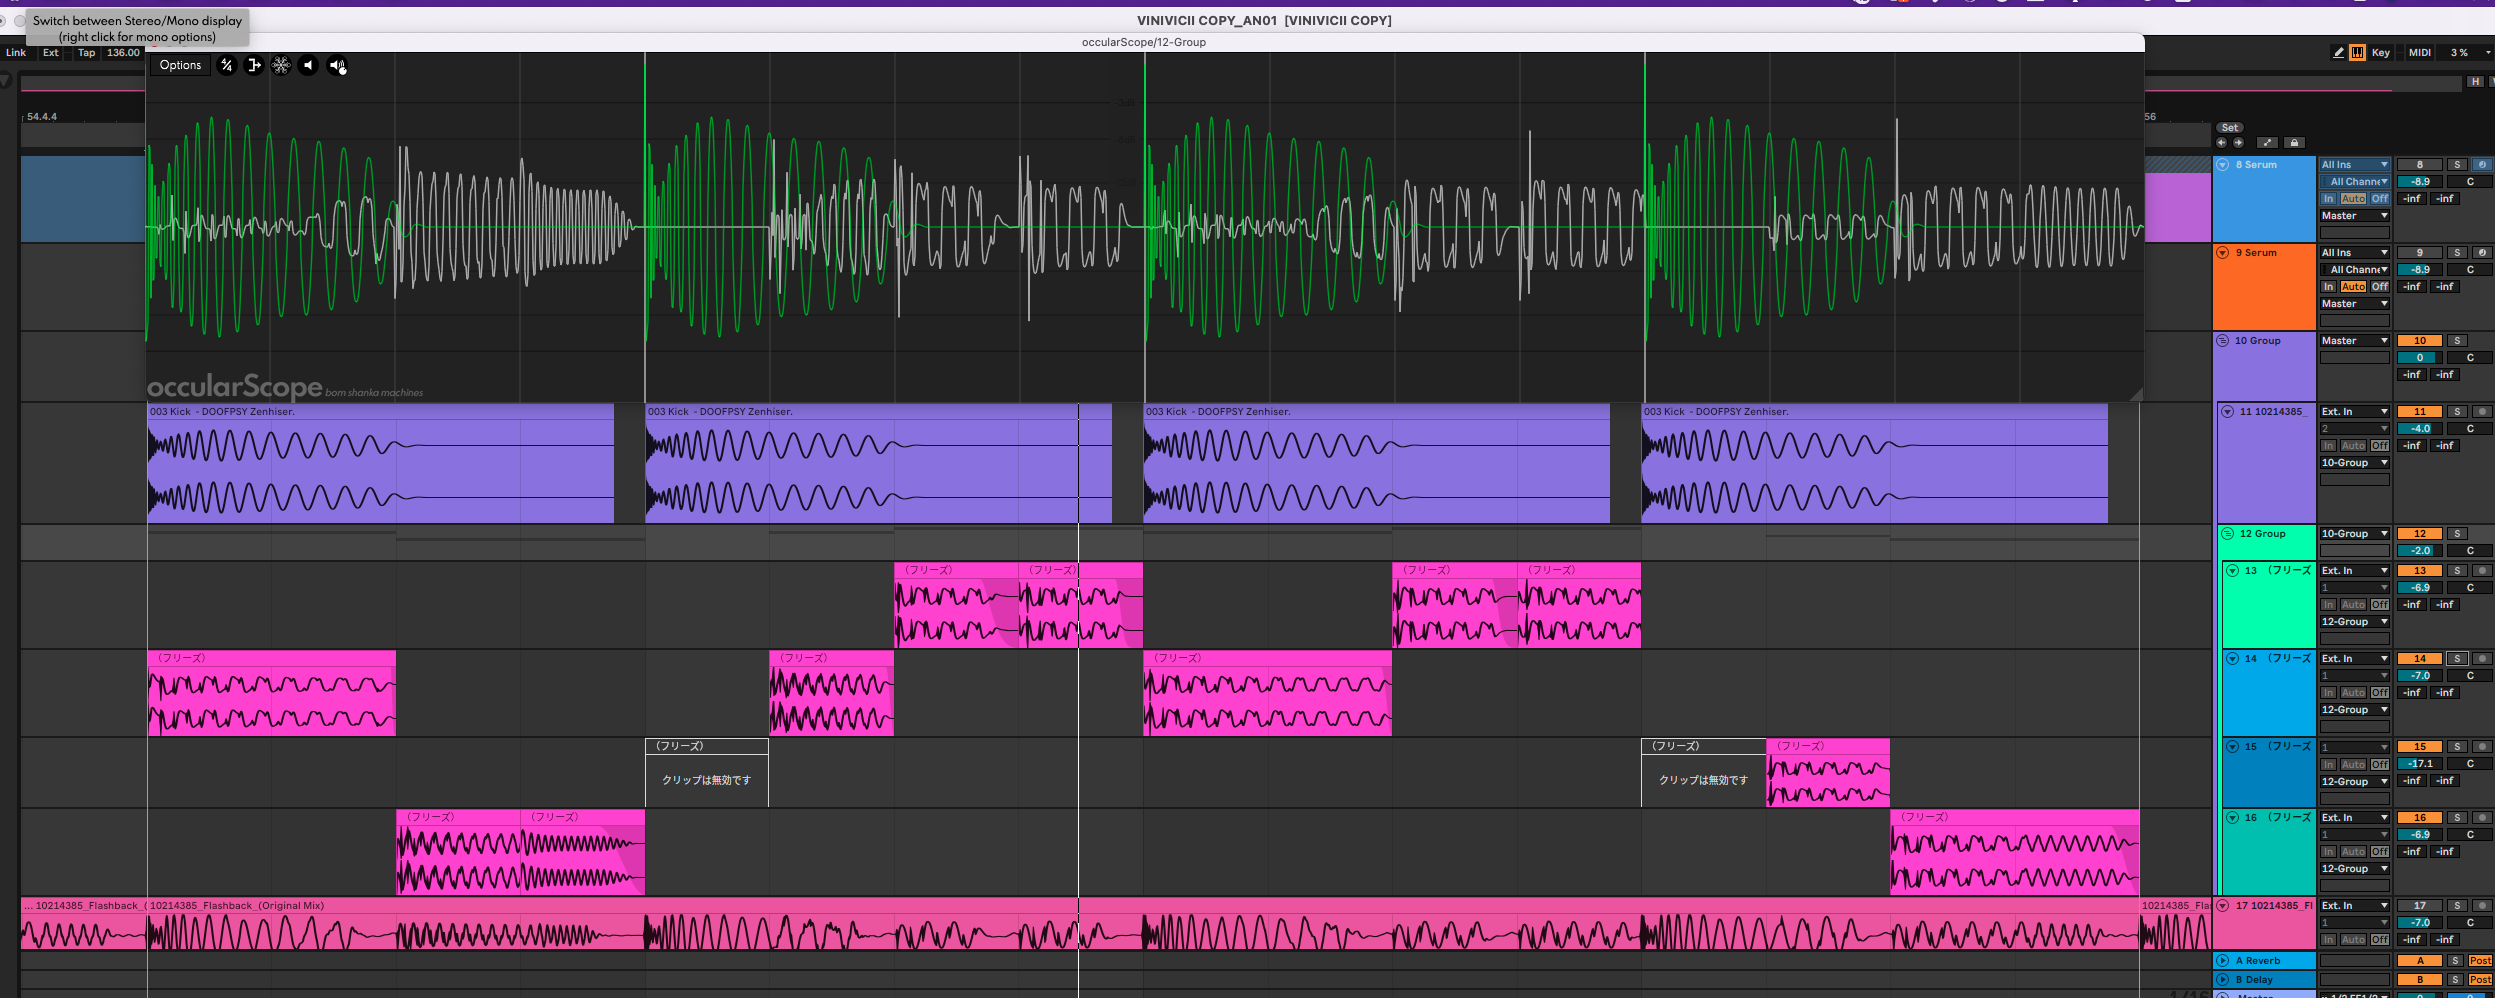This screenshot has height=998, width=2495.
Task: Click the 4/4 time signature icon in occularScope
Action: point(227,65)
